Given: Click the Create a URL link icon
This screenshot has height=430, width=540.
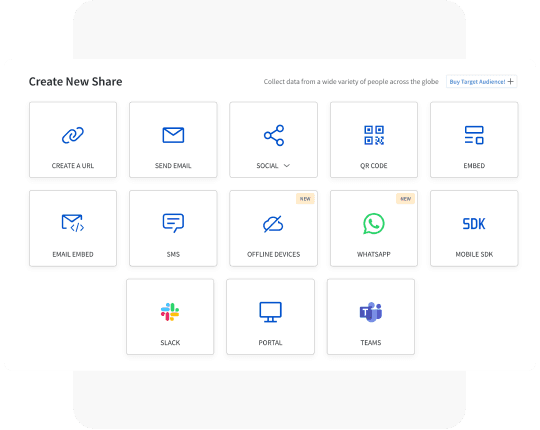Looking at the screenshot, I should (x=73, y=135).
